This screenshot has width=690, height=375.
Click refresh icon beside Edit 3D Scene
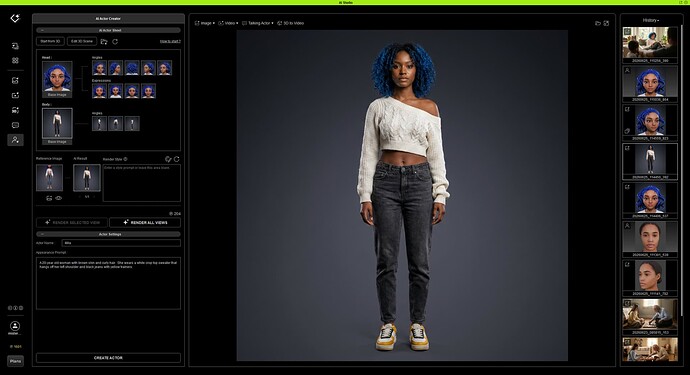(115, 41)
